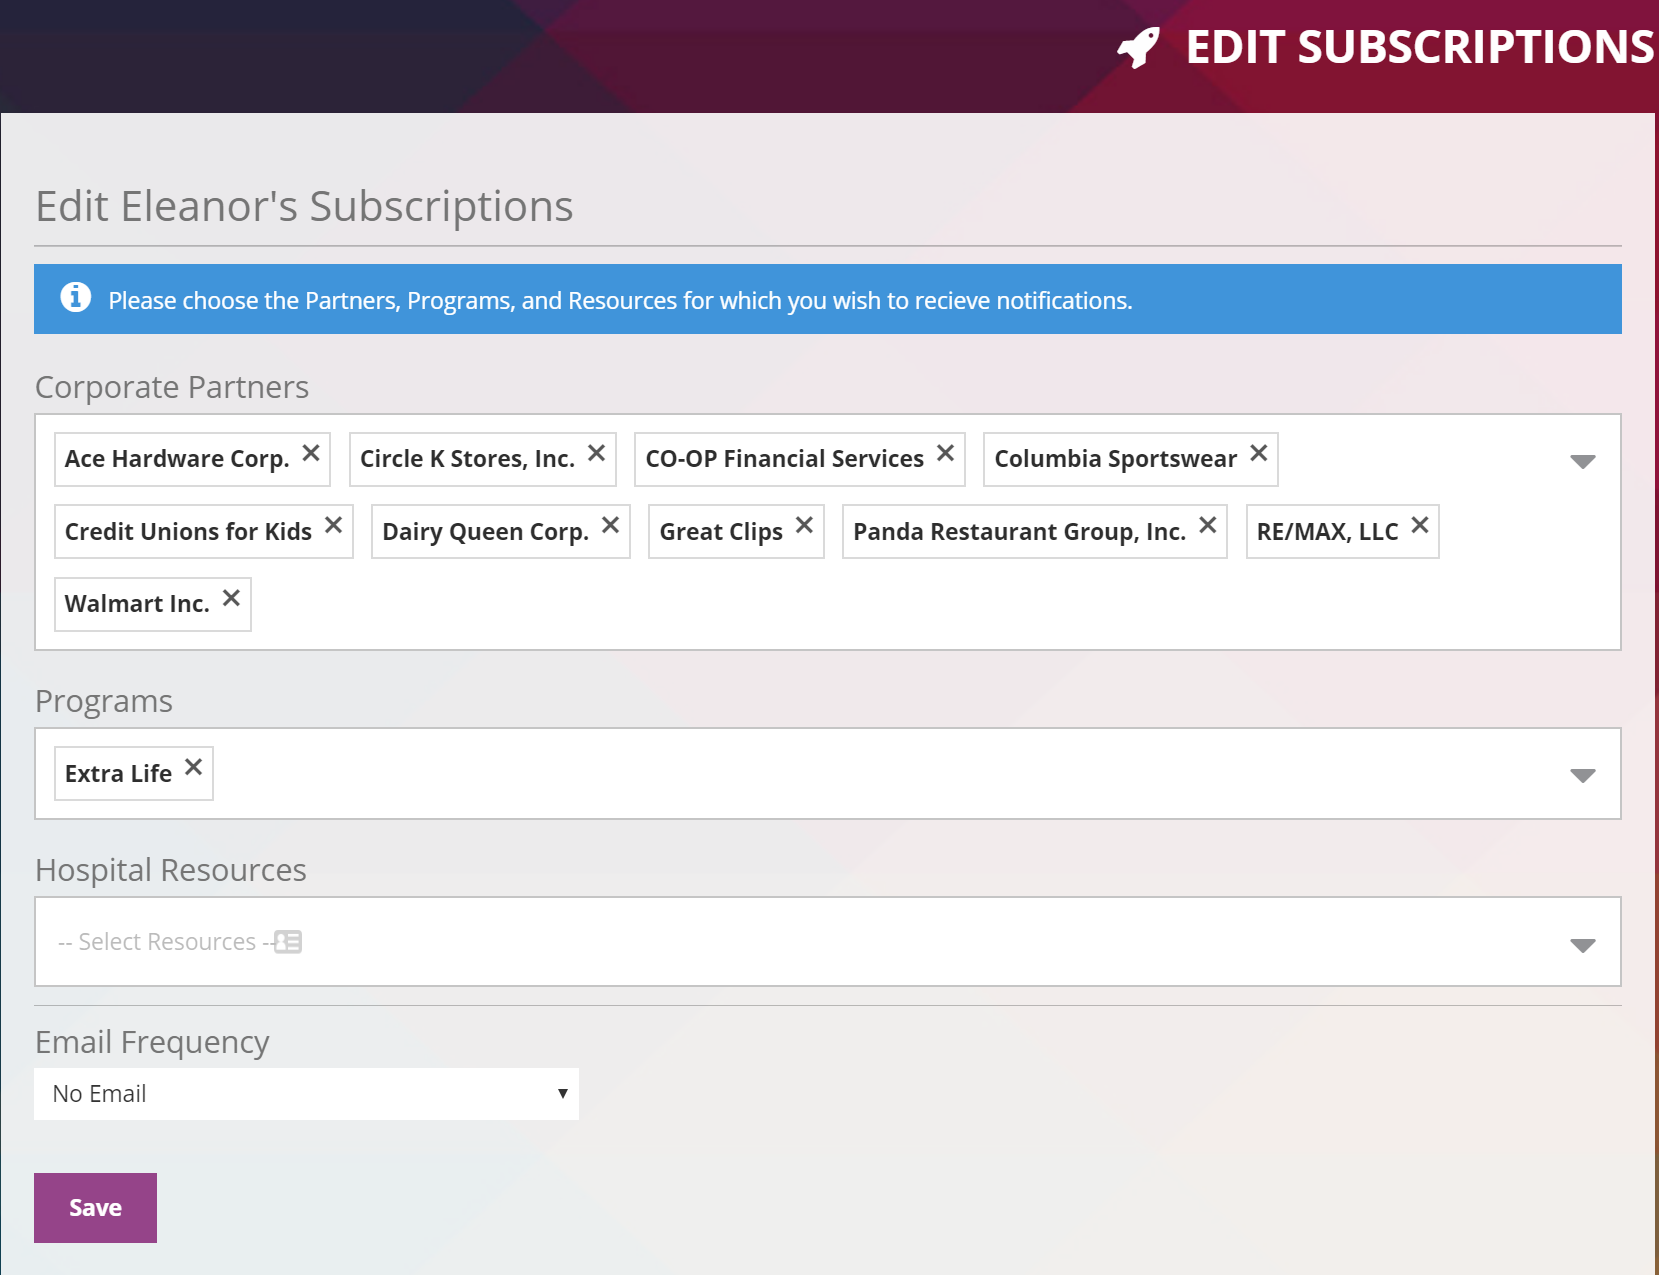
Task: Remove RE/MAX, LLC tag
Action: pos(1419,525)
